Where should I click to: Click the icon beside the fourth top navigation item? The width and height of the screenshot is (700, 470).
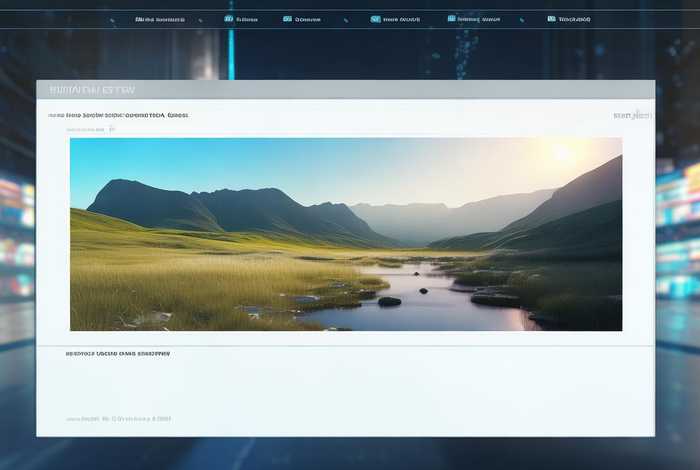point(375,19)
